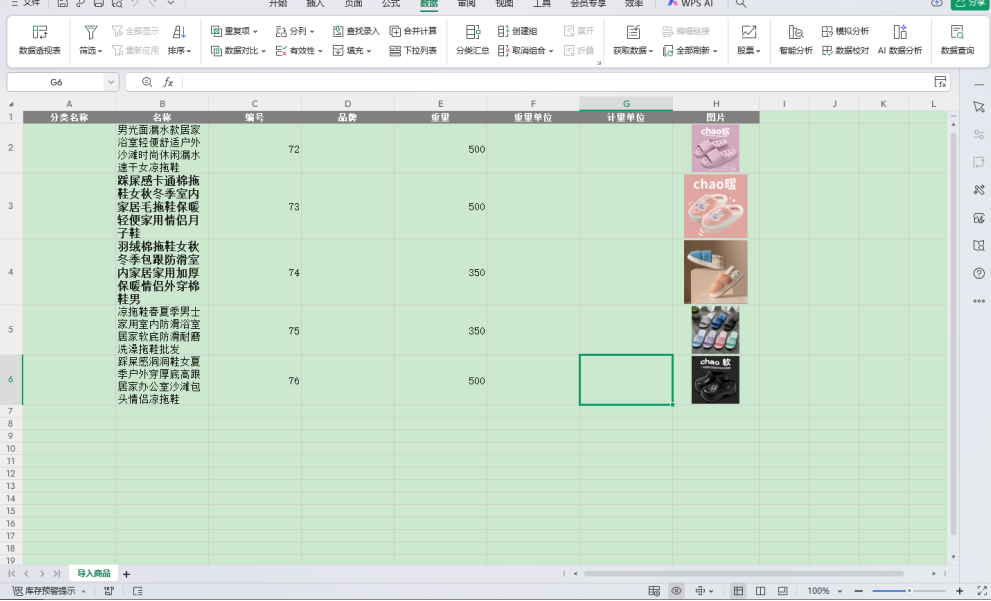Open the 全部刷新 refresh all dropdown

[690, 51]
